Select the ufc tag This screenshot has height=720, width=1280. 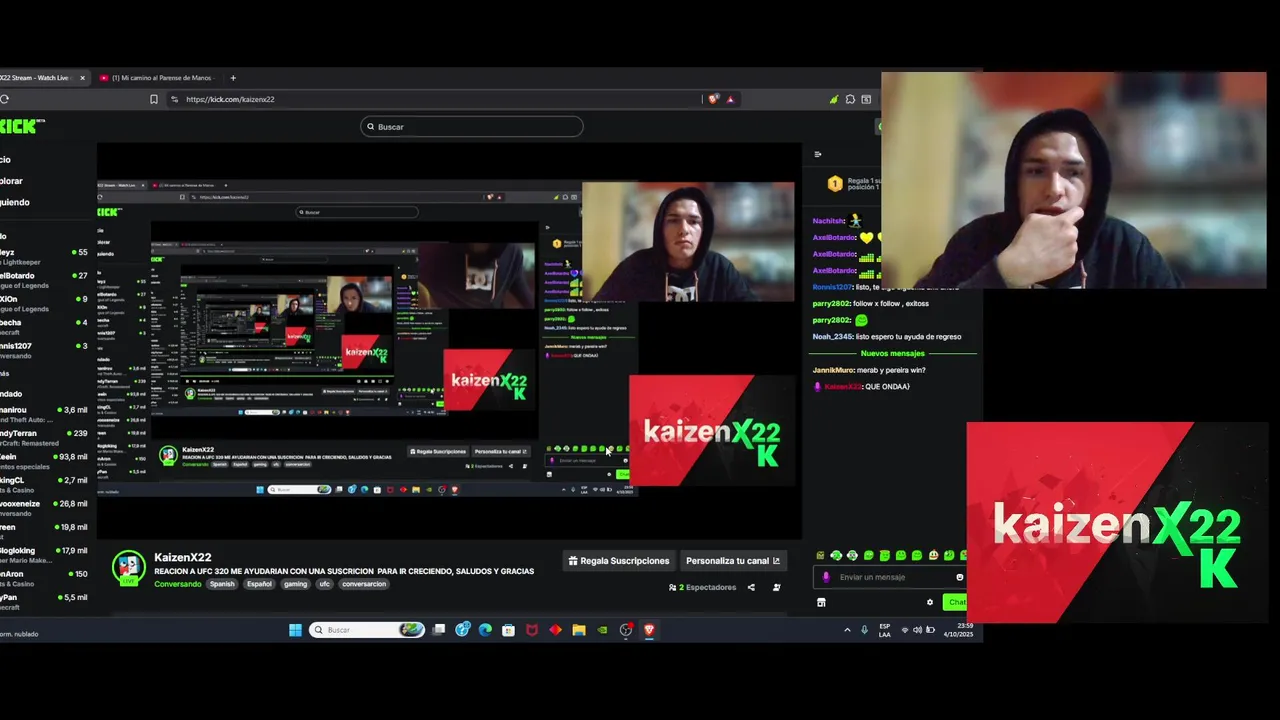click(324, 584)
